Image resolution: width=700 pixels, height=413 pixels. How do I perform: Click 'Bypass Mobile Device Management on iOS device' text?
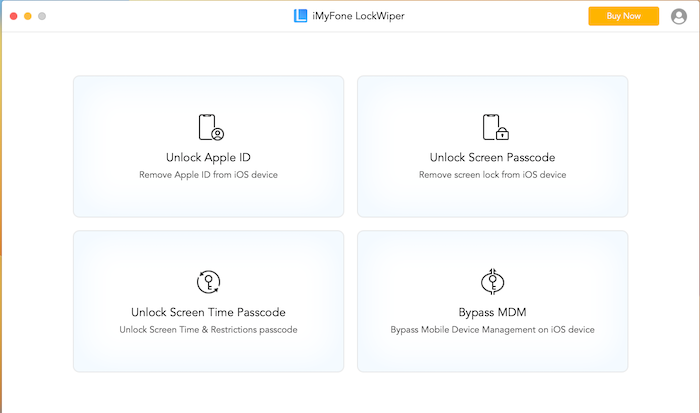pyautogui.click(x=492, y=330)
